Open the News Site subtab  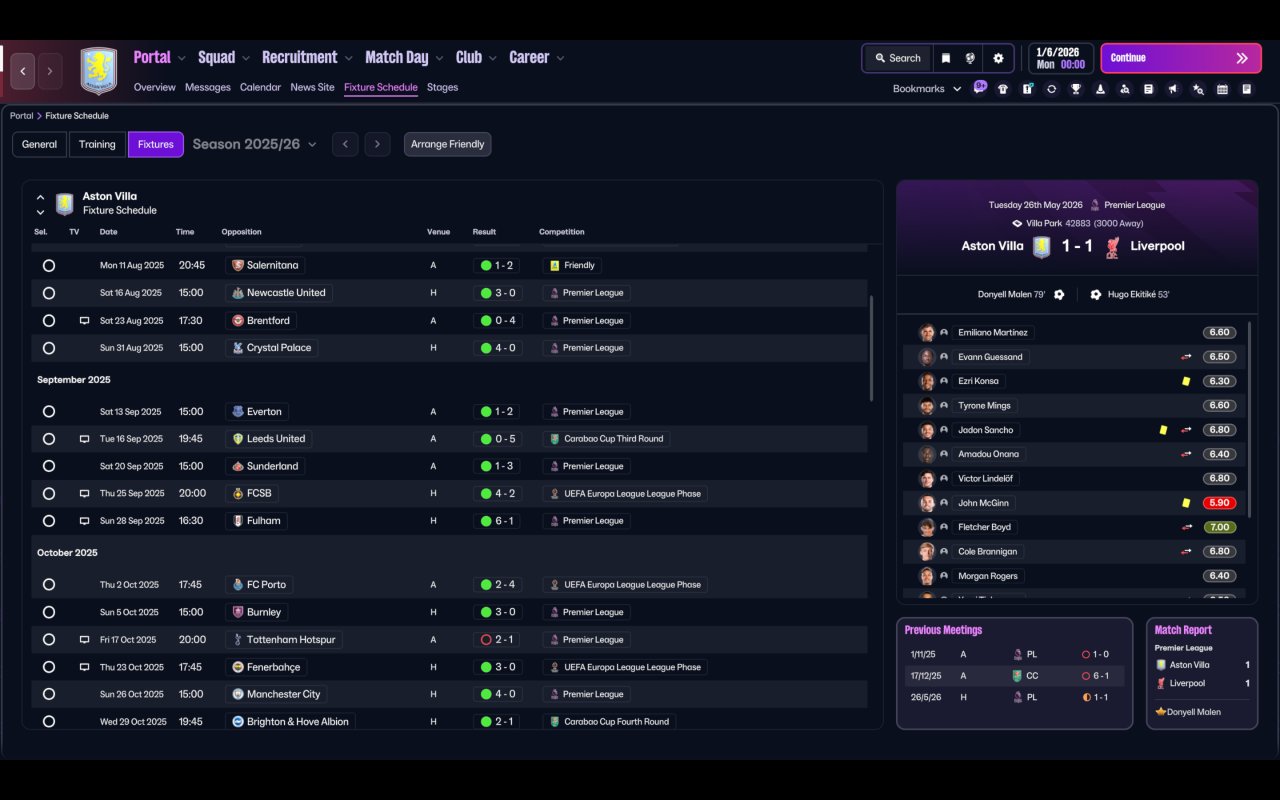312,88
